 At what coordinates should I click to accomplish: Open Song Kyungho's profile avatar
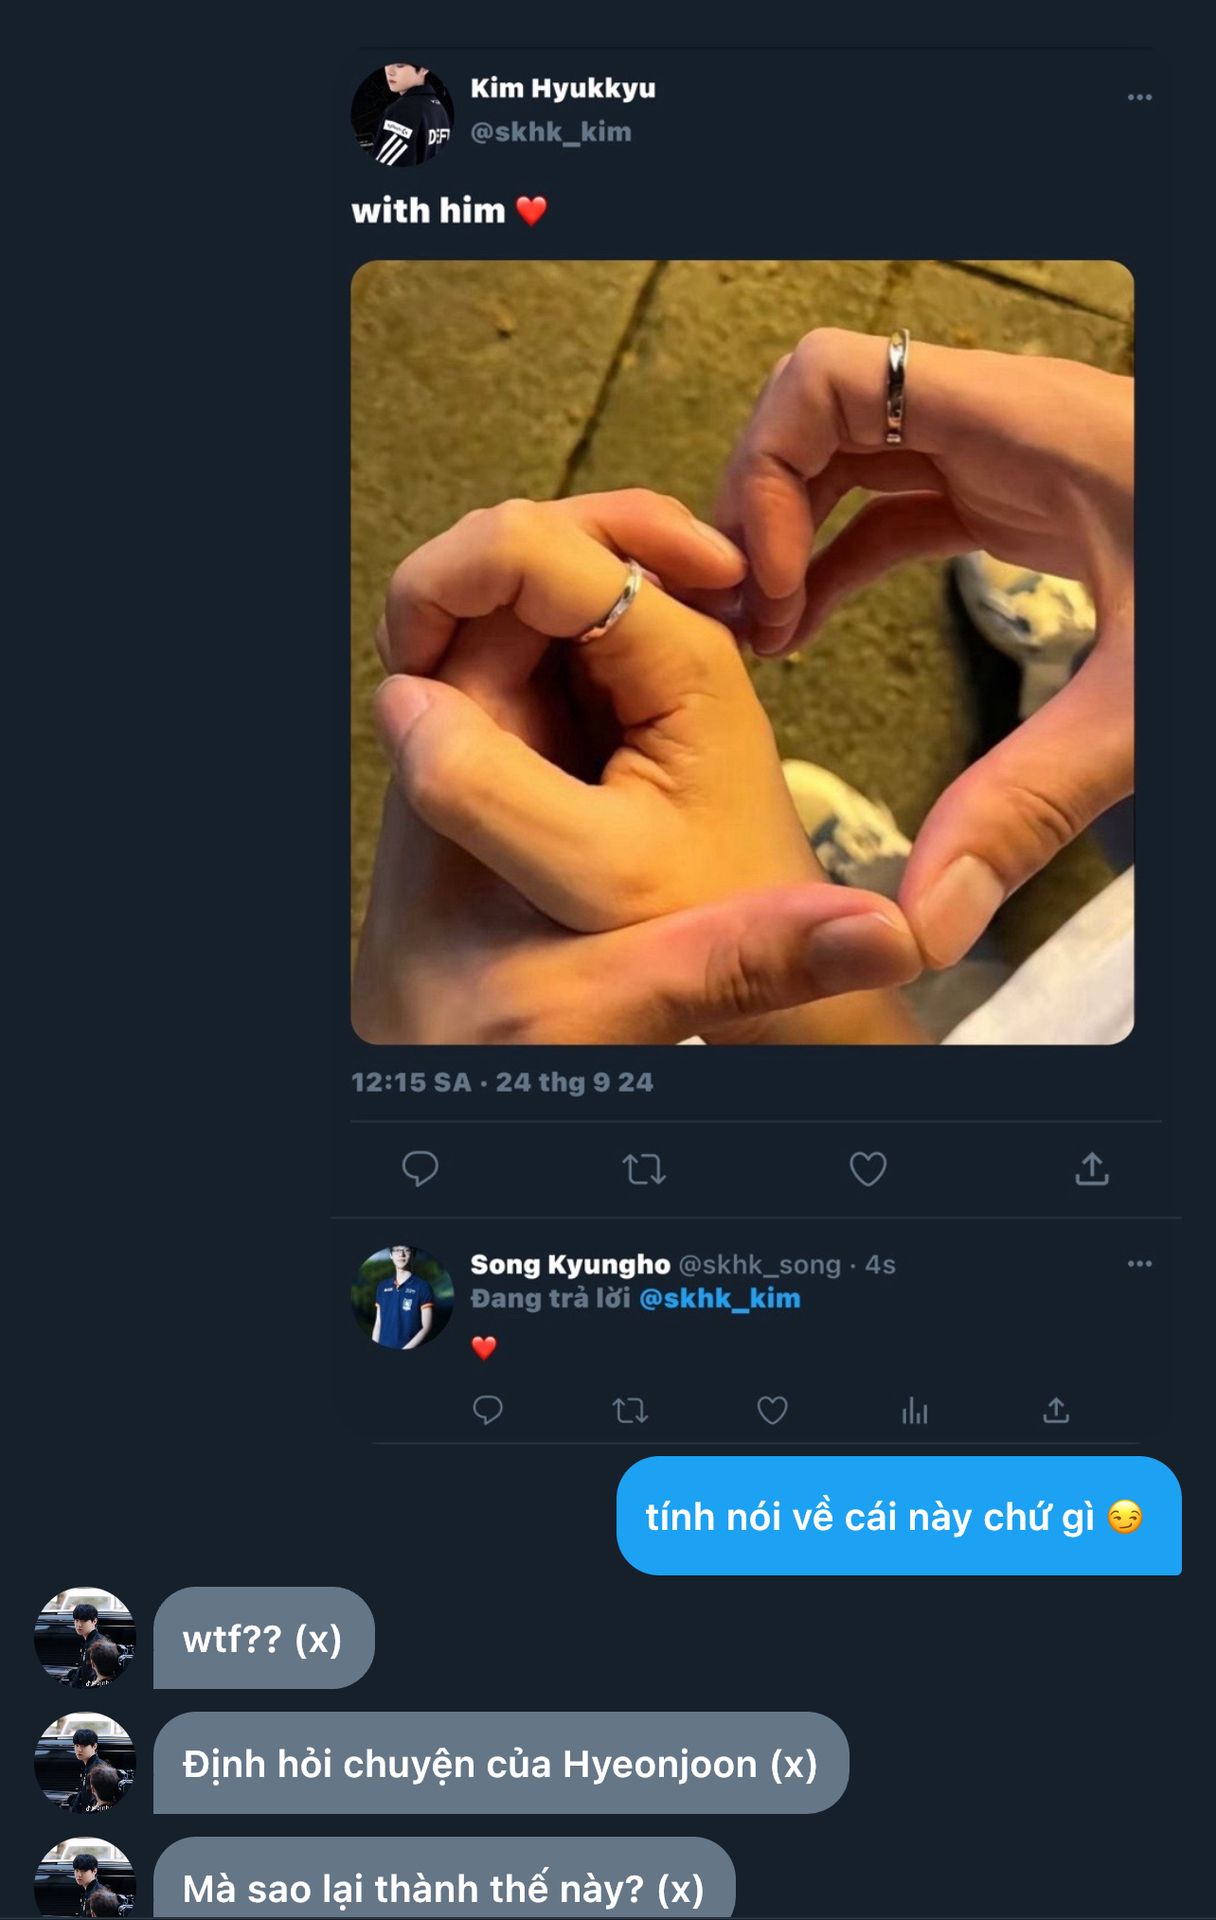pyautogui.click(x=402, y=1297)
